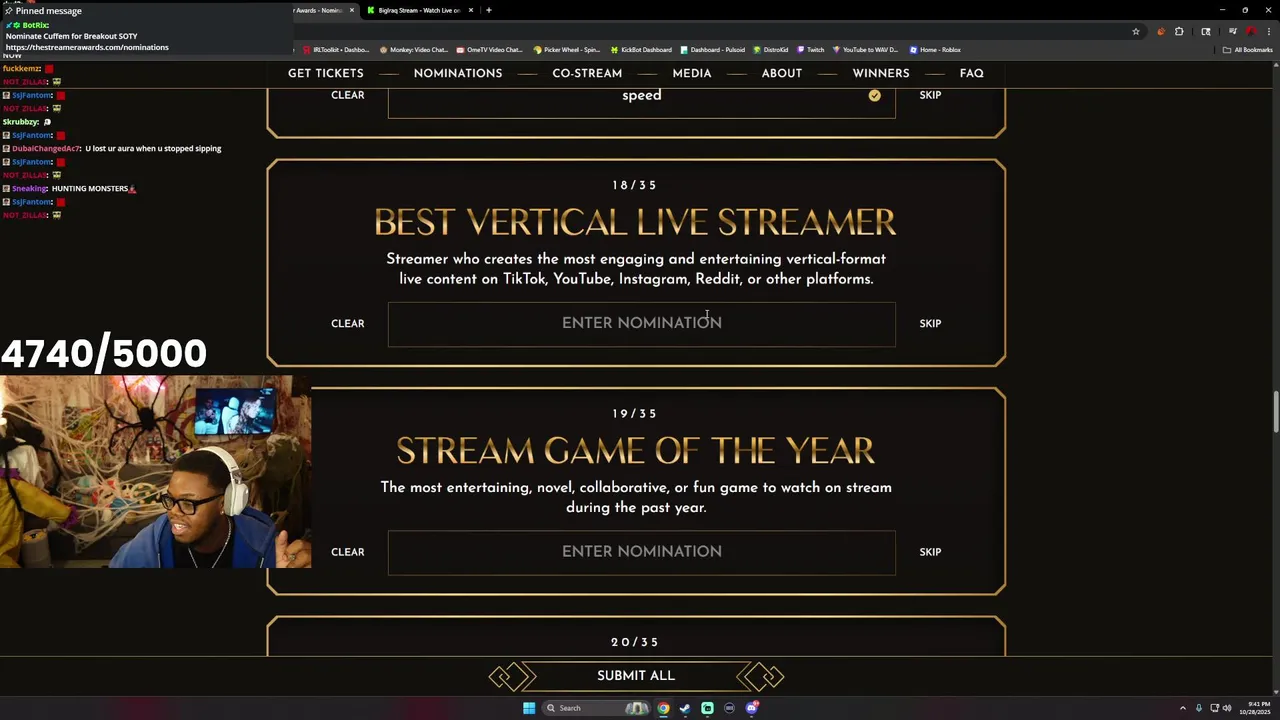Click the Windows taskbar Search box
Image resolution: width=1280 pixels, height=720 pixels.
[595, 708]
